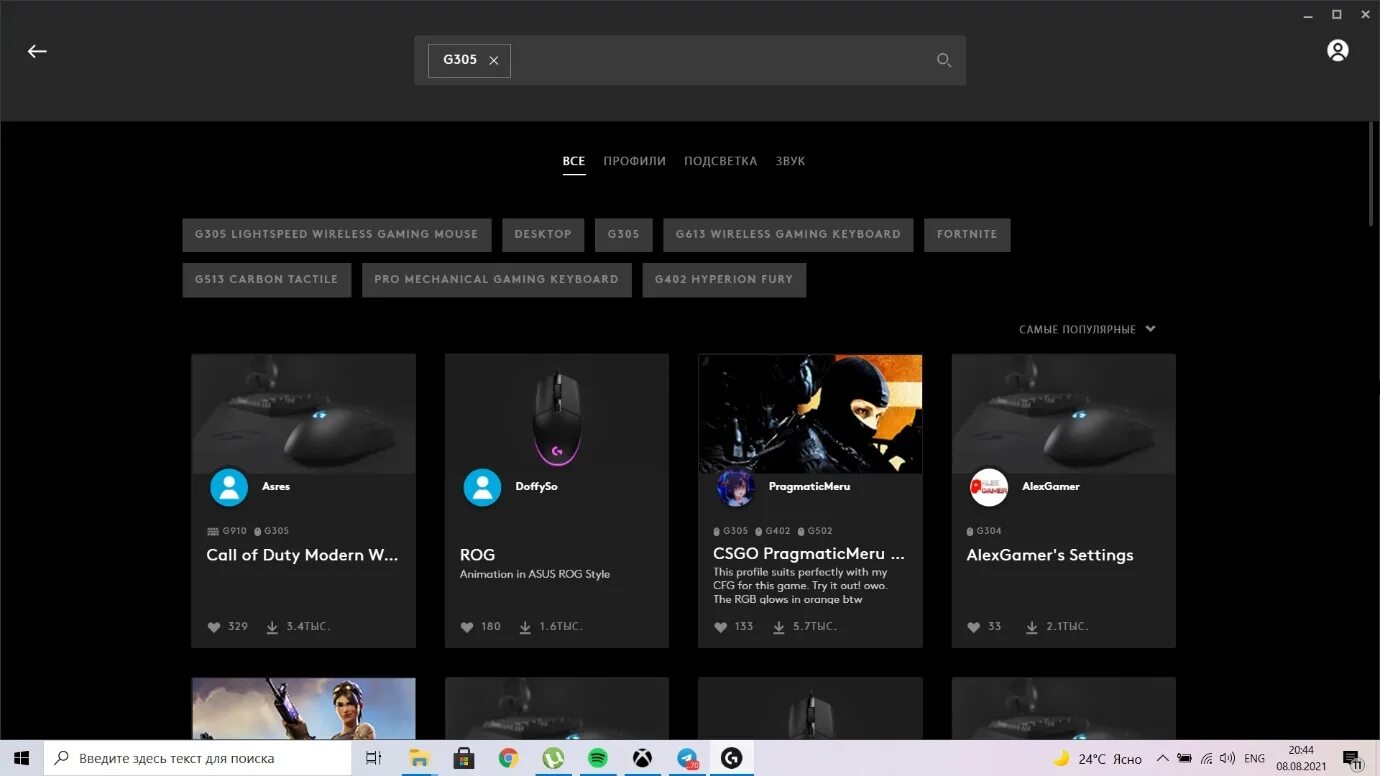Like AlexGamer's Settings heart

[974, 627]
